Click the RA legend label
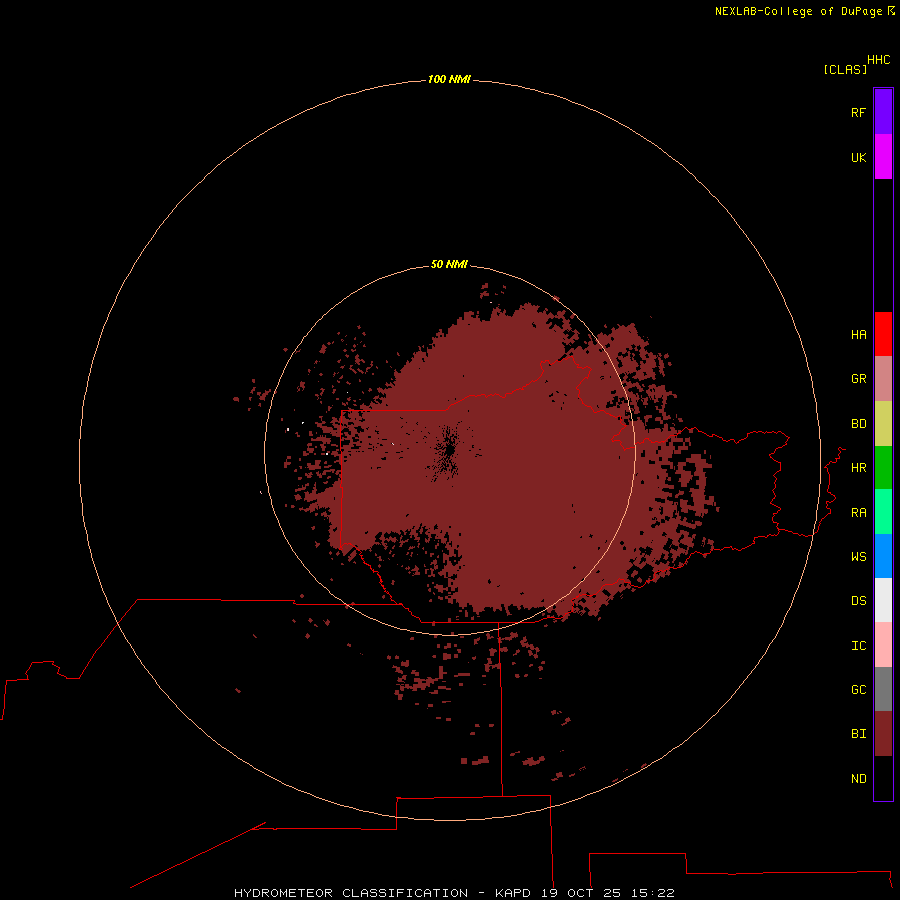The width and height of the screenshot is (900, 900). tap(859, 513)
